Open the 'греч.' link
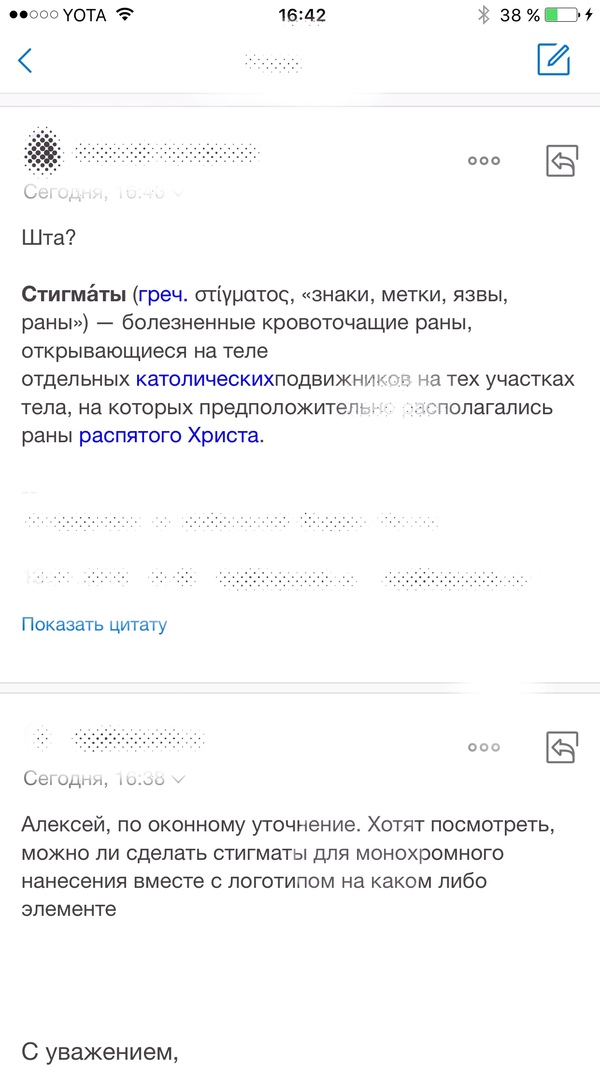Screen dimensions: 600x1066 [x=164, y=296]
